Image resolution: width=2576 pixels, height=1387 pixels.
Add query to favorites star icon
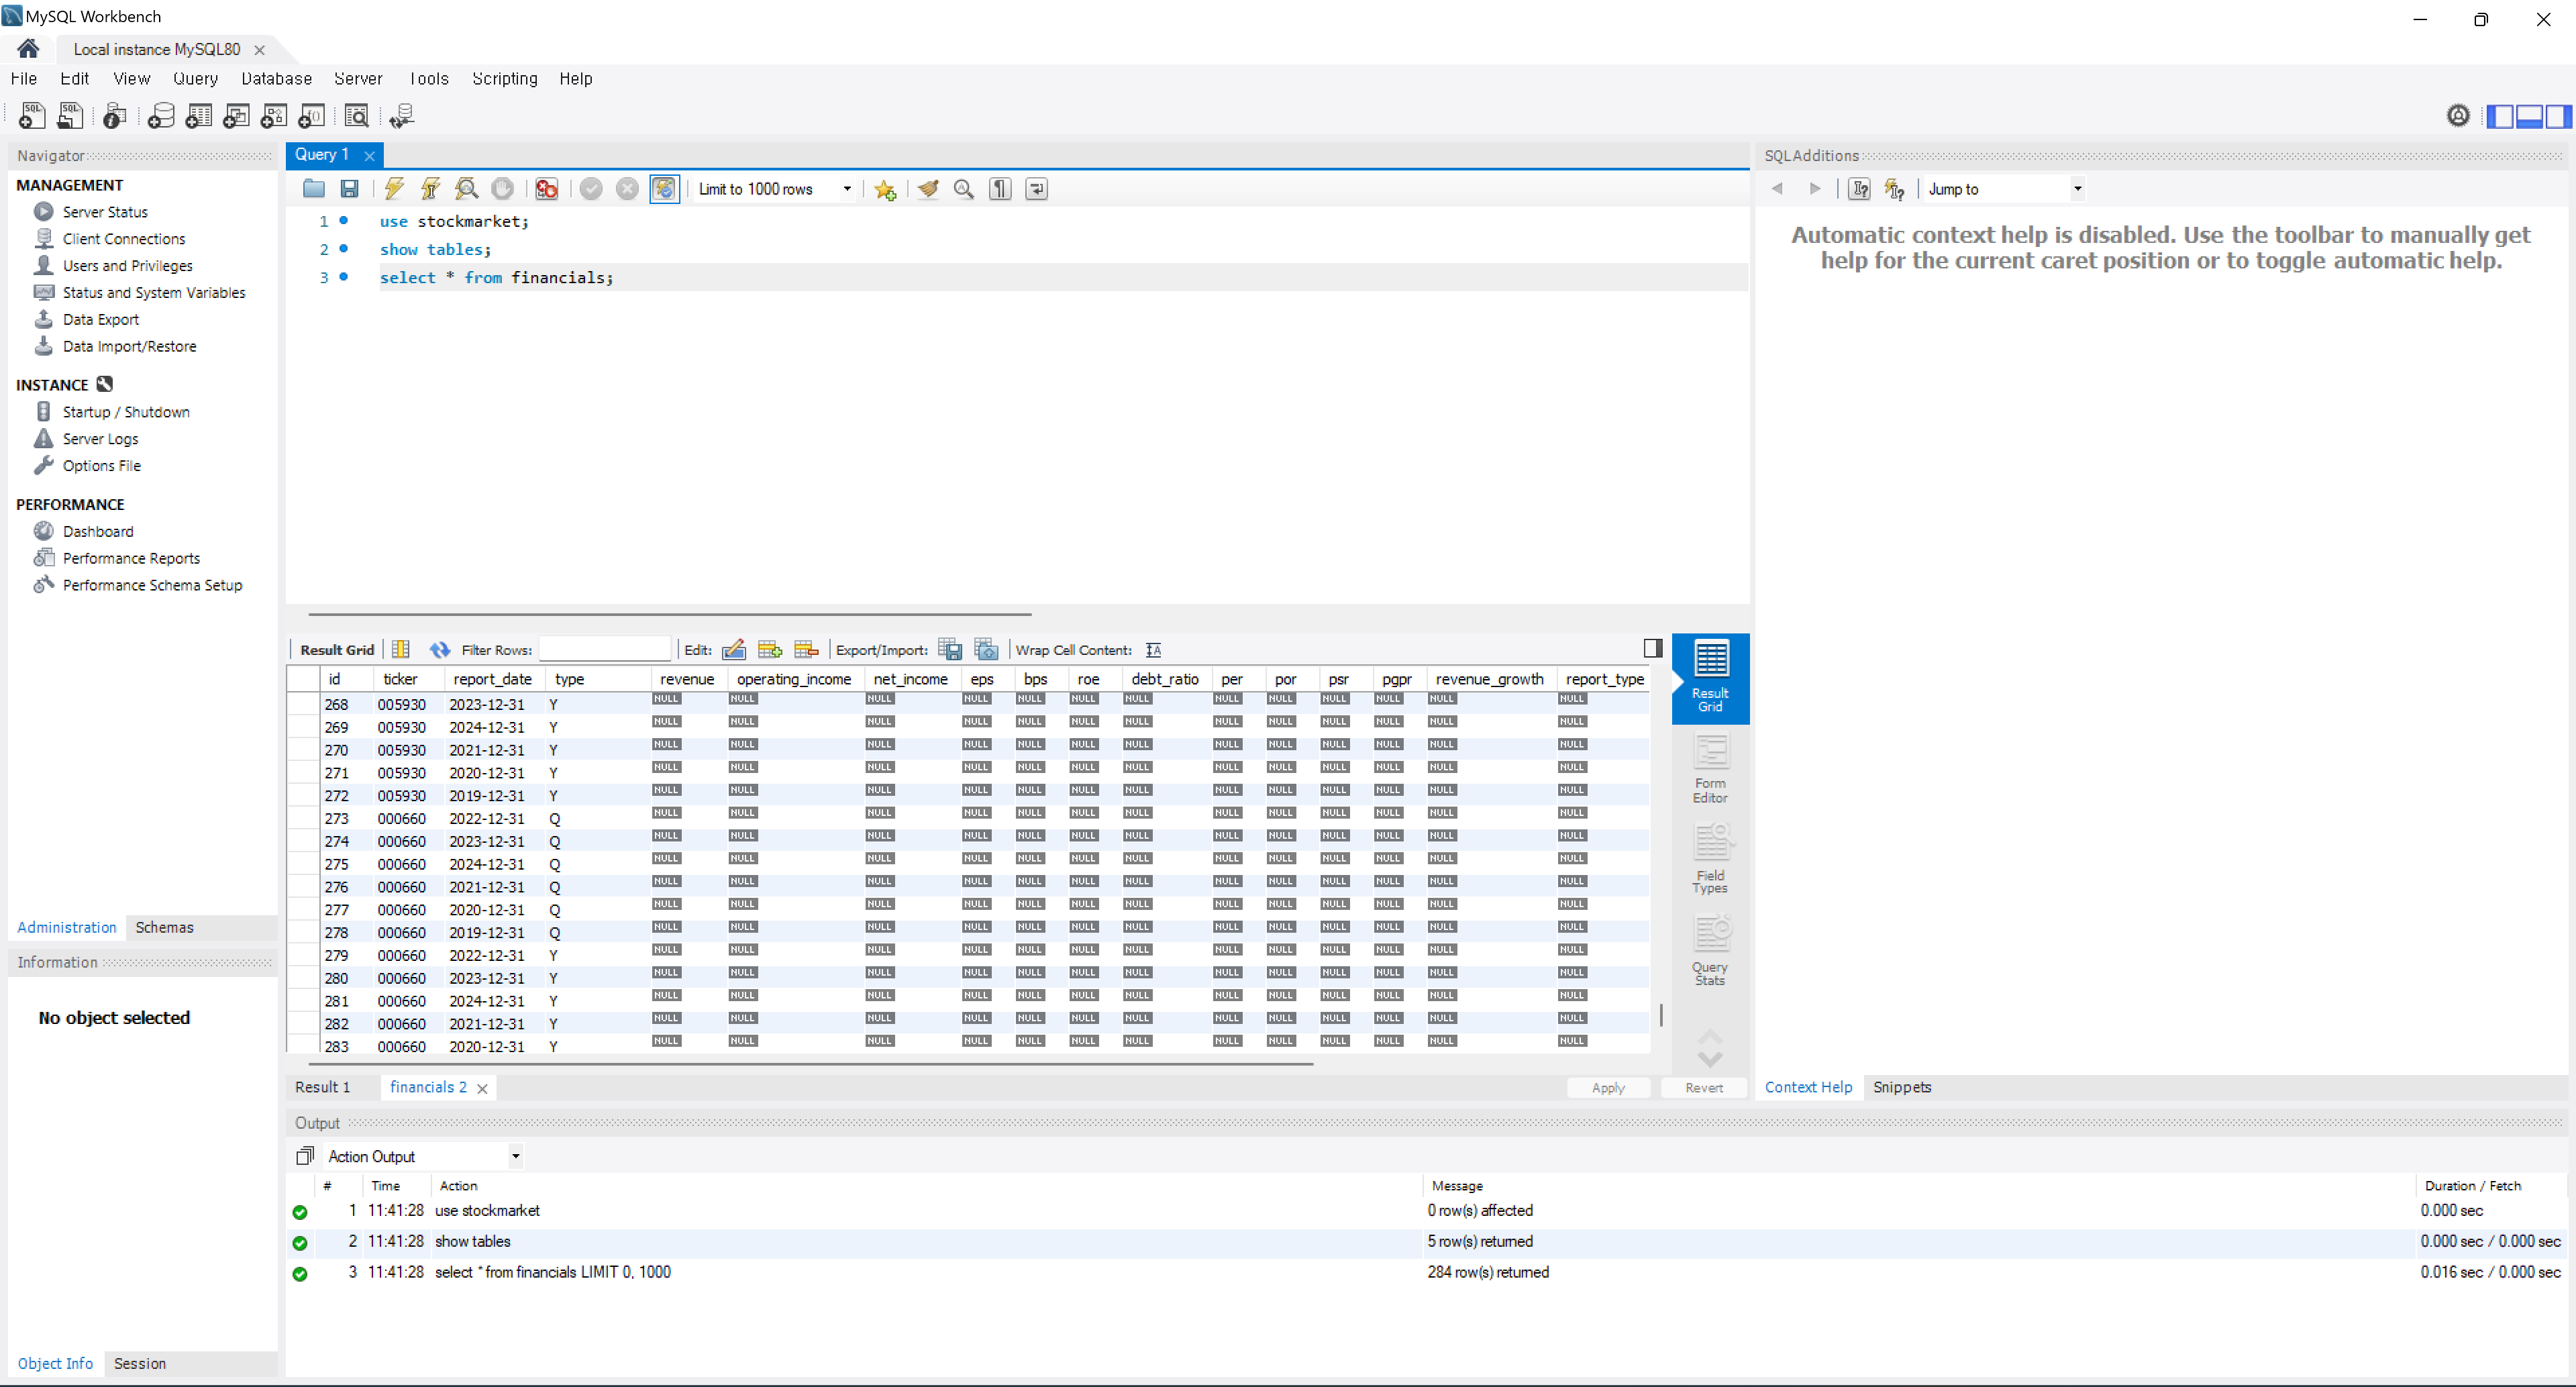[x=885, y=189]
